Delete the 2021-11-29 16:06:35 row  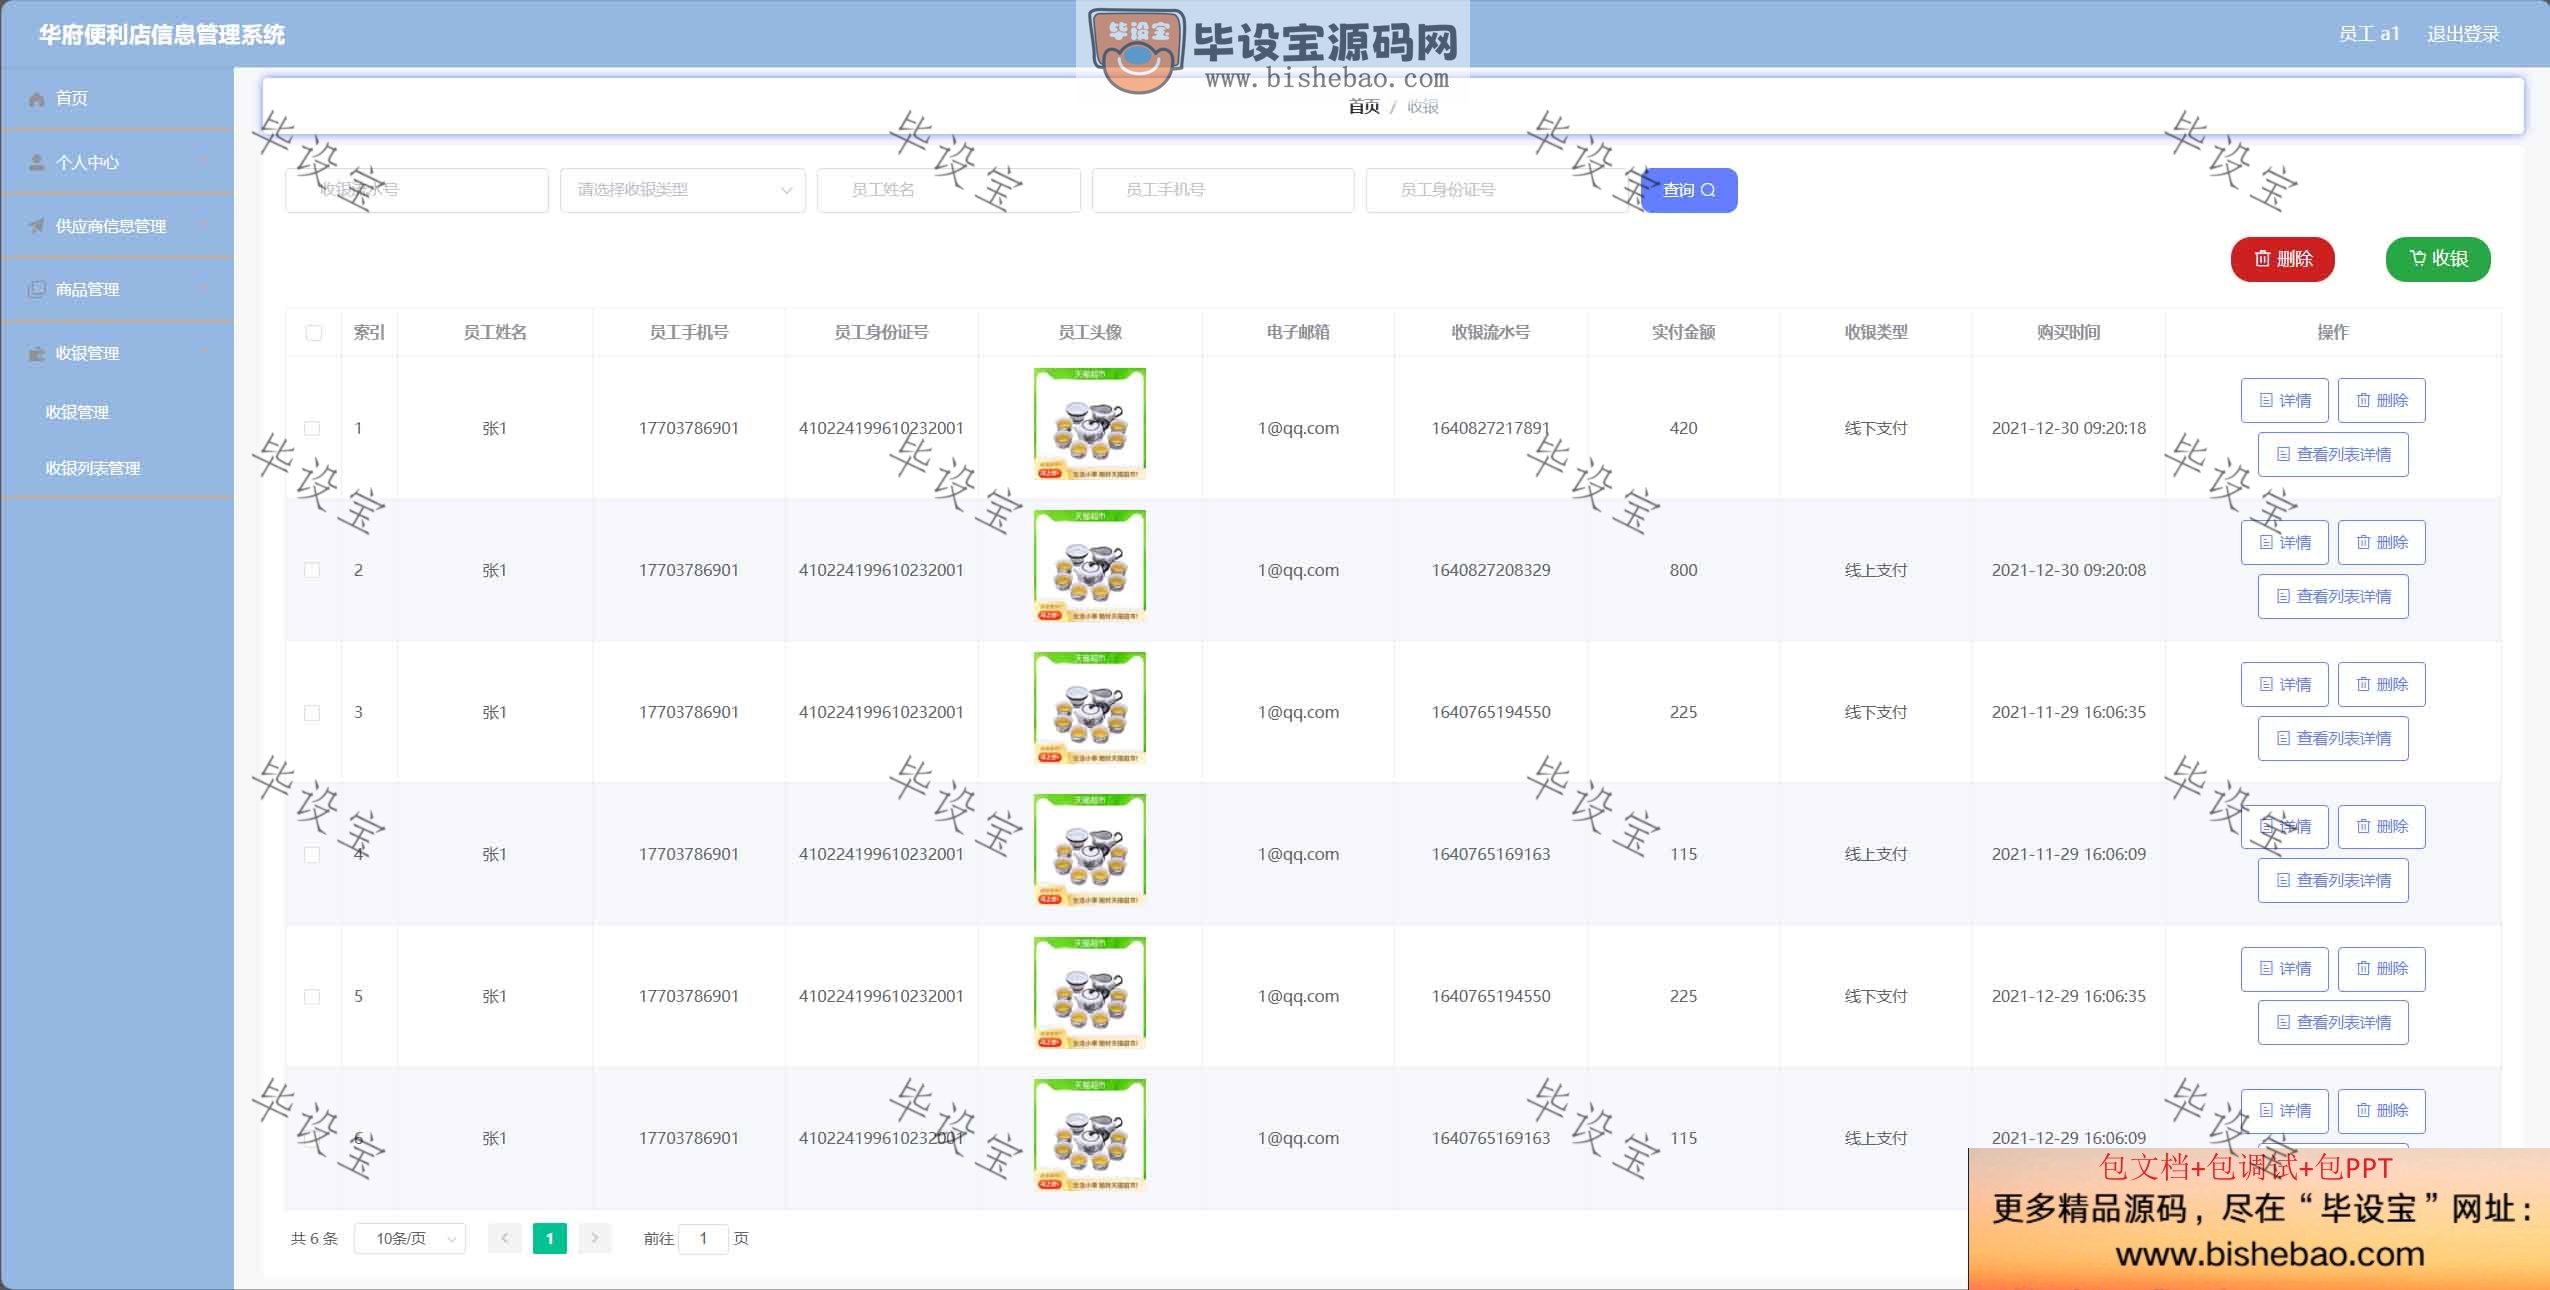(x=2381, y=684)
